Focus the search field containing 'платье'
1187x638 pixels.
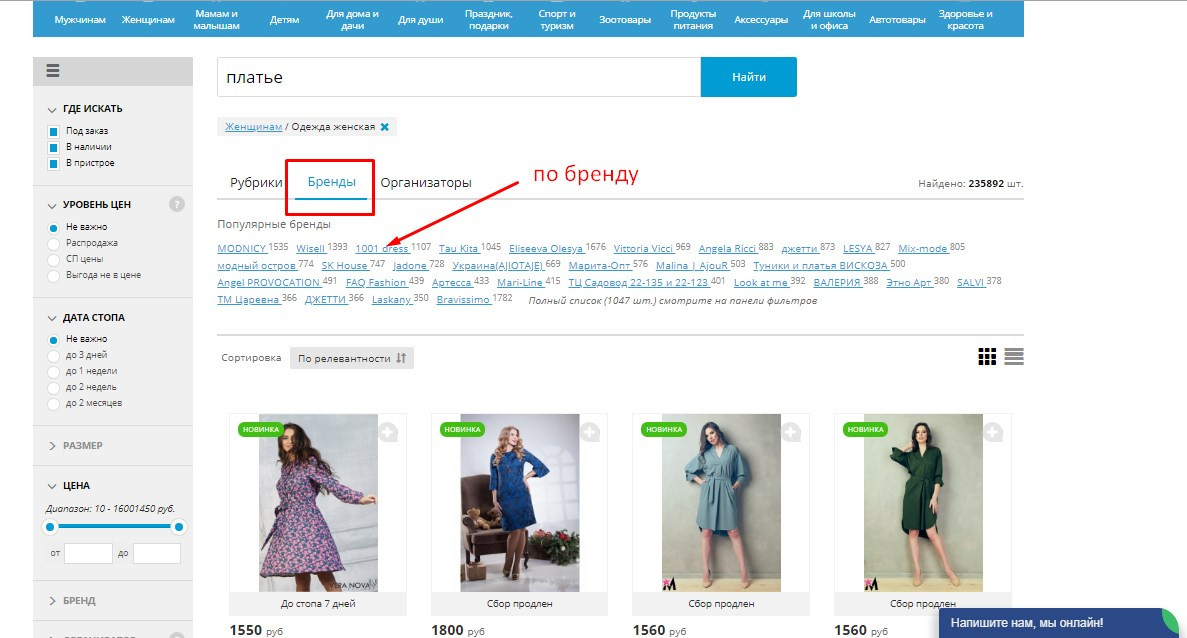(459, 77)
